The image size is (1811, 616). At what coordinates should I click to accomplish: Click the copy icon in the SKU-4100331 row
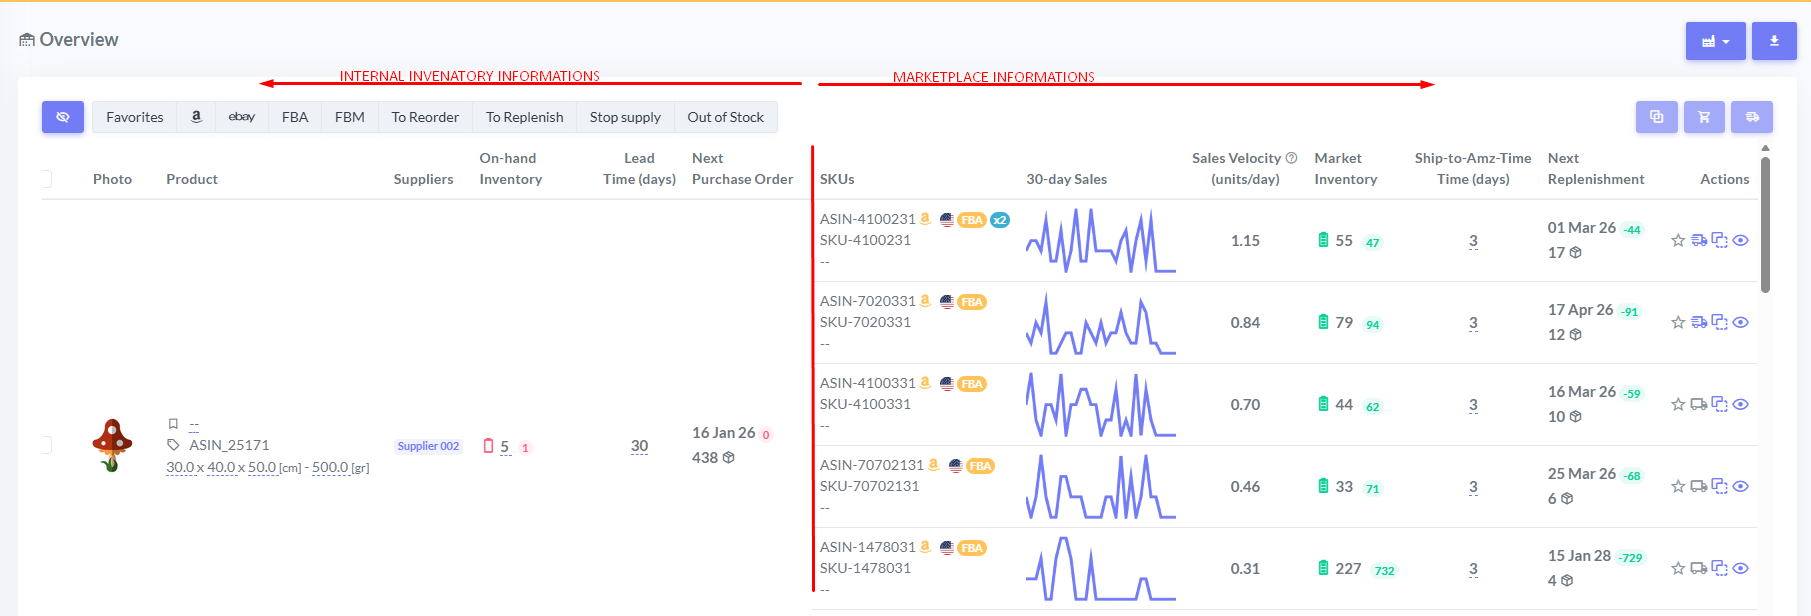tap(1719, 404)
